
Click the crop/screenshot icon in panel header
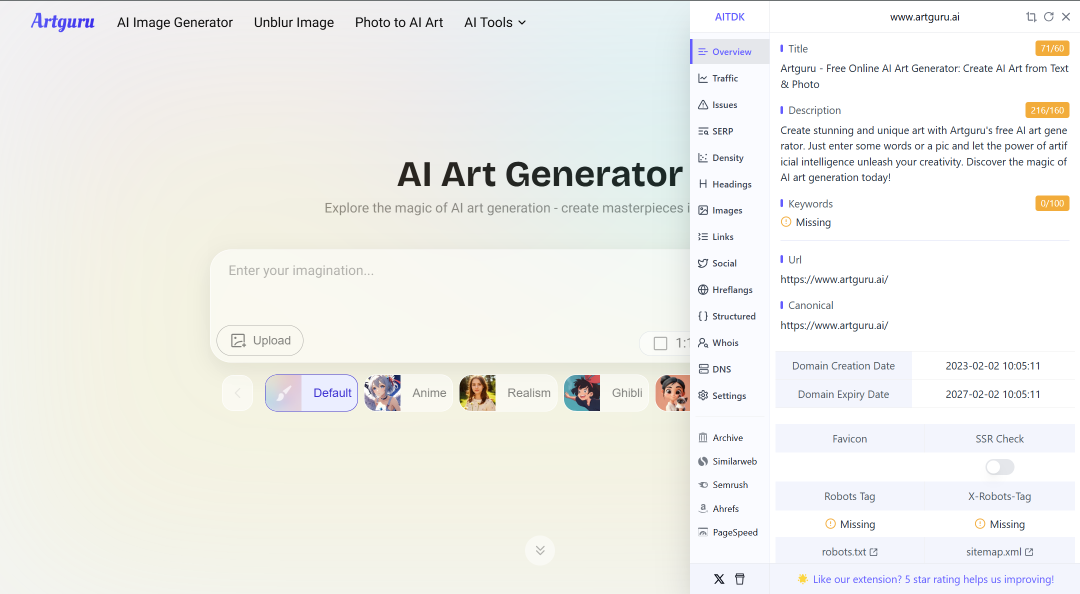(x=1031, y=17)
